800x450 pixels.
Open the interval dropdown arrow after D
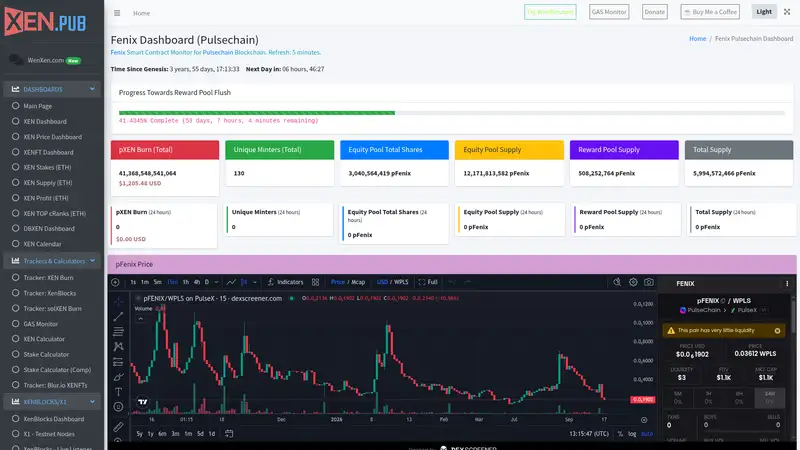coord(216,282)
